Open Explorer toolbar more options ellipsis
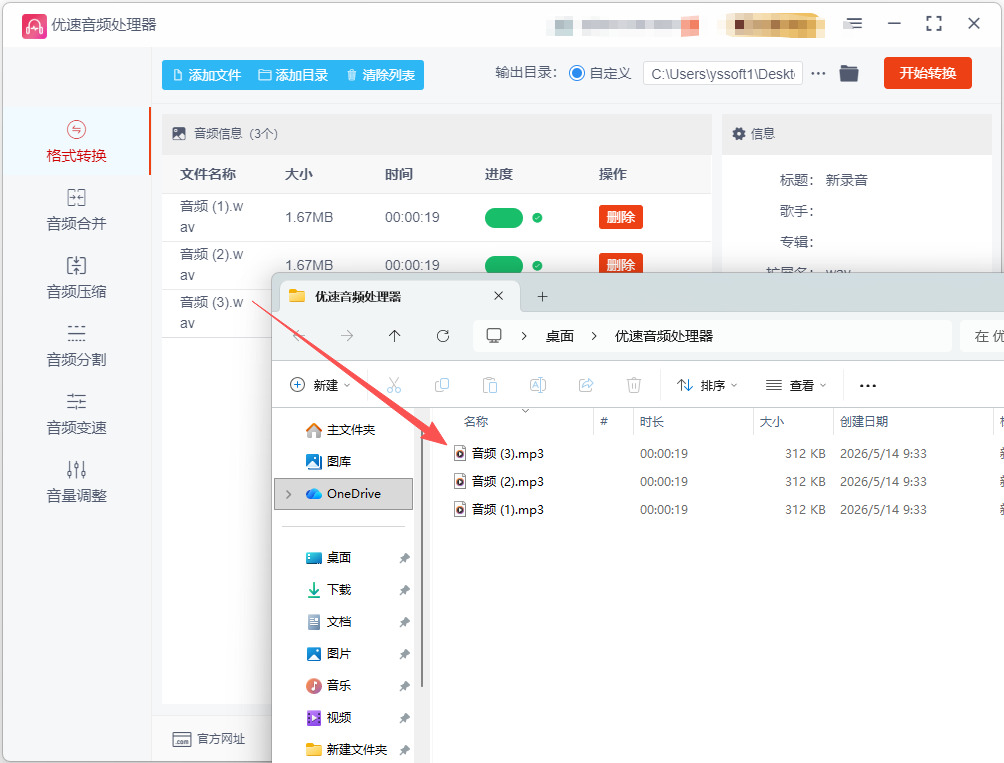Viewport: 1004px width, 763px height. [868, 385]
